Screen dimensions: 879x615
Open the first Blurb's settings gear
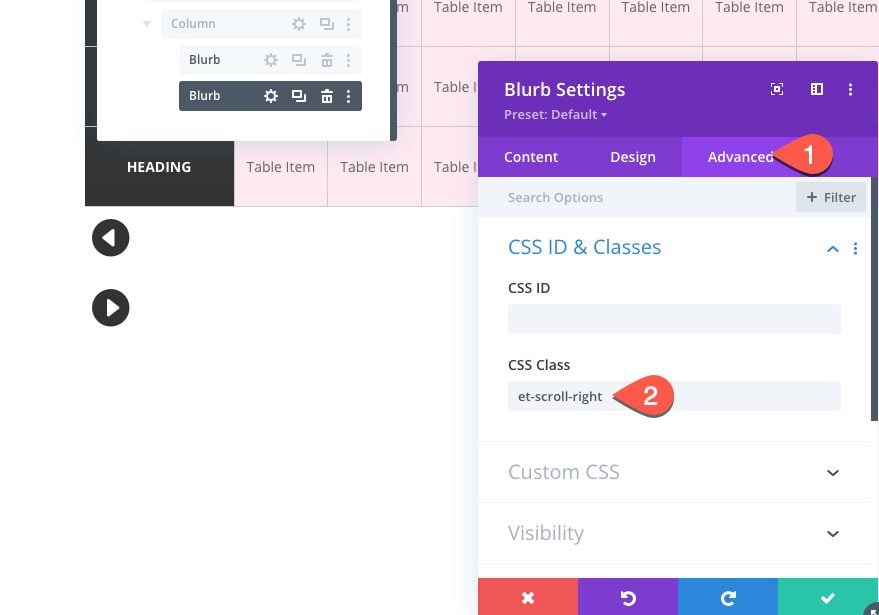(x=270, y=59)
